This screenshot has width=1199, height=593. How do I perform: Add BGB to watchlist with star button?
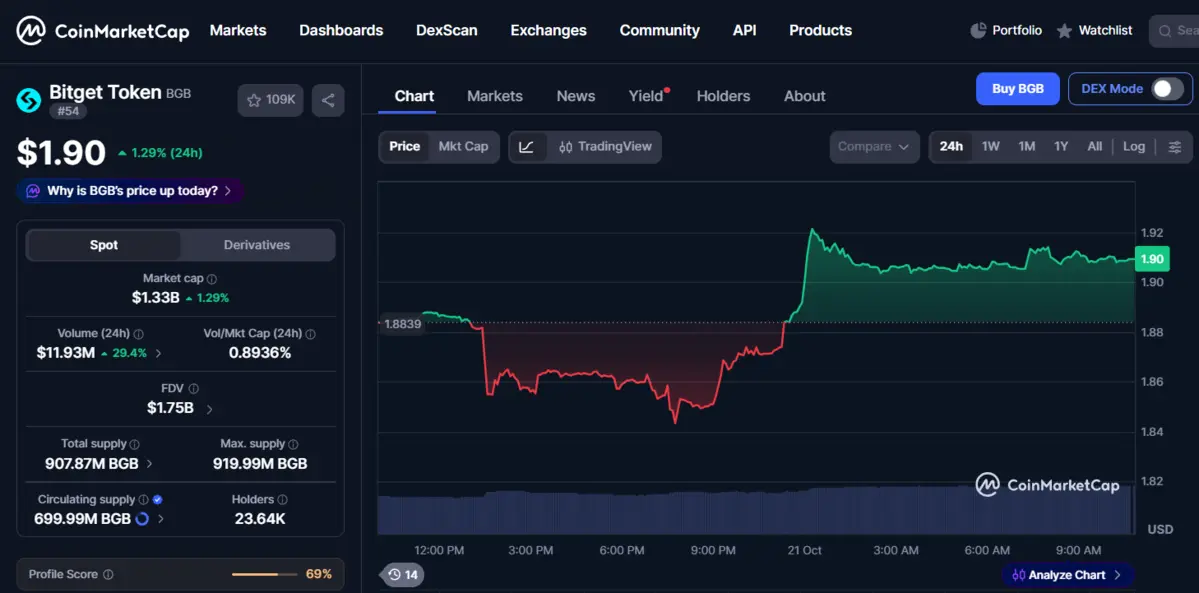[271, 100]
